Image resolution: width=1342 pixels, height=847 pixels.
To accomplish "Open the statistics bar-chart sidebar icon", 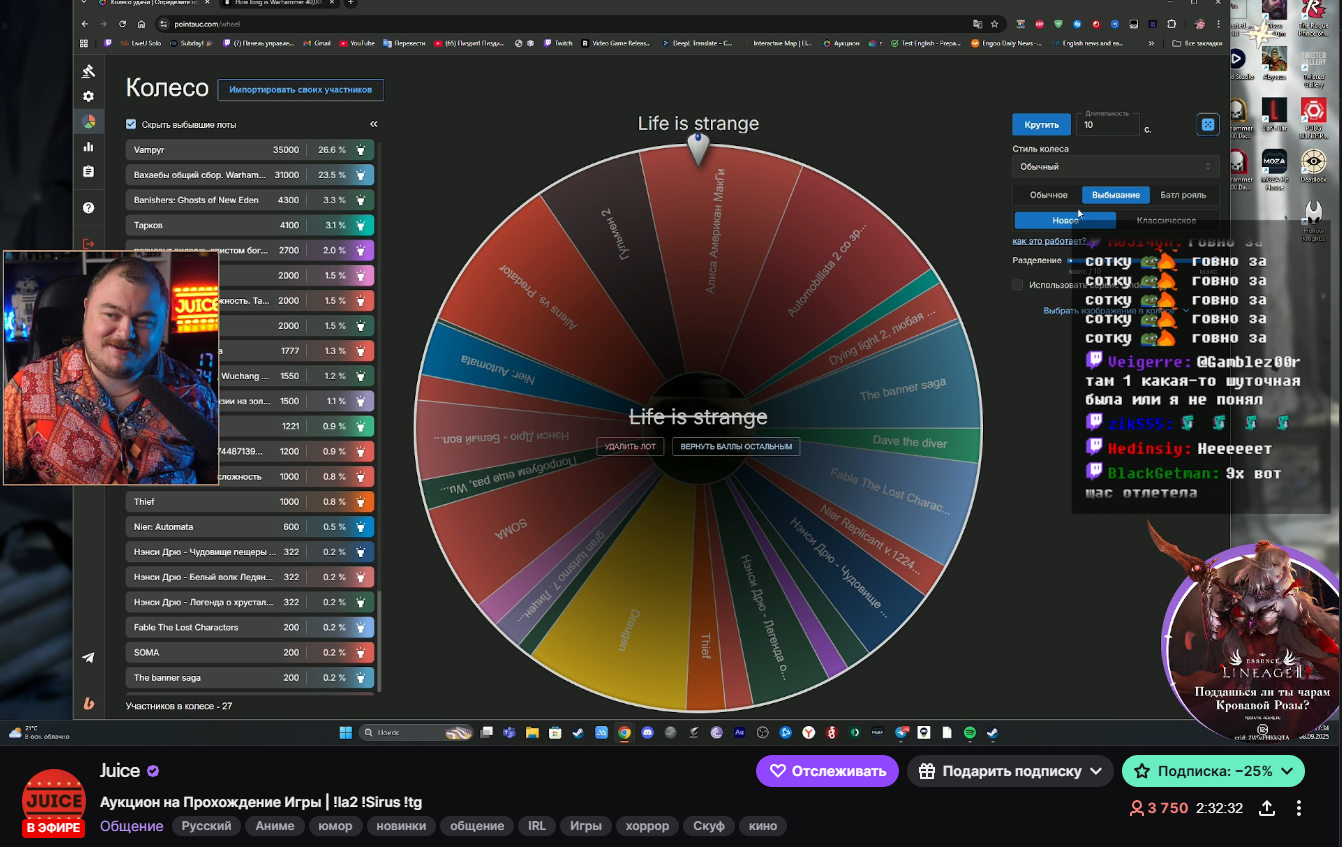I will click(x=88, y=147).
